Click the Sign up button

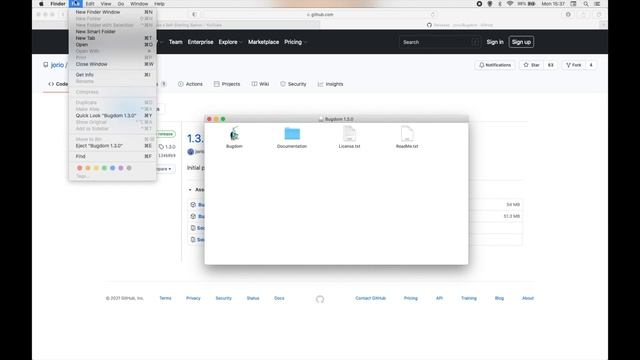[x=521, y=42]
